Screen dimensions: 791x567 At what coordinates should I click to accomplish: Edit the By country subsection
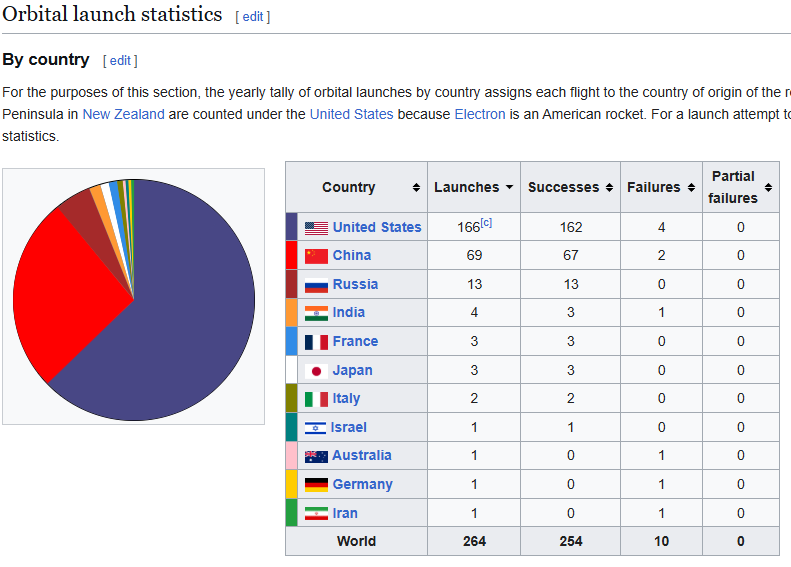(120, 61)
